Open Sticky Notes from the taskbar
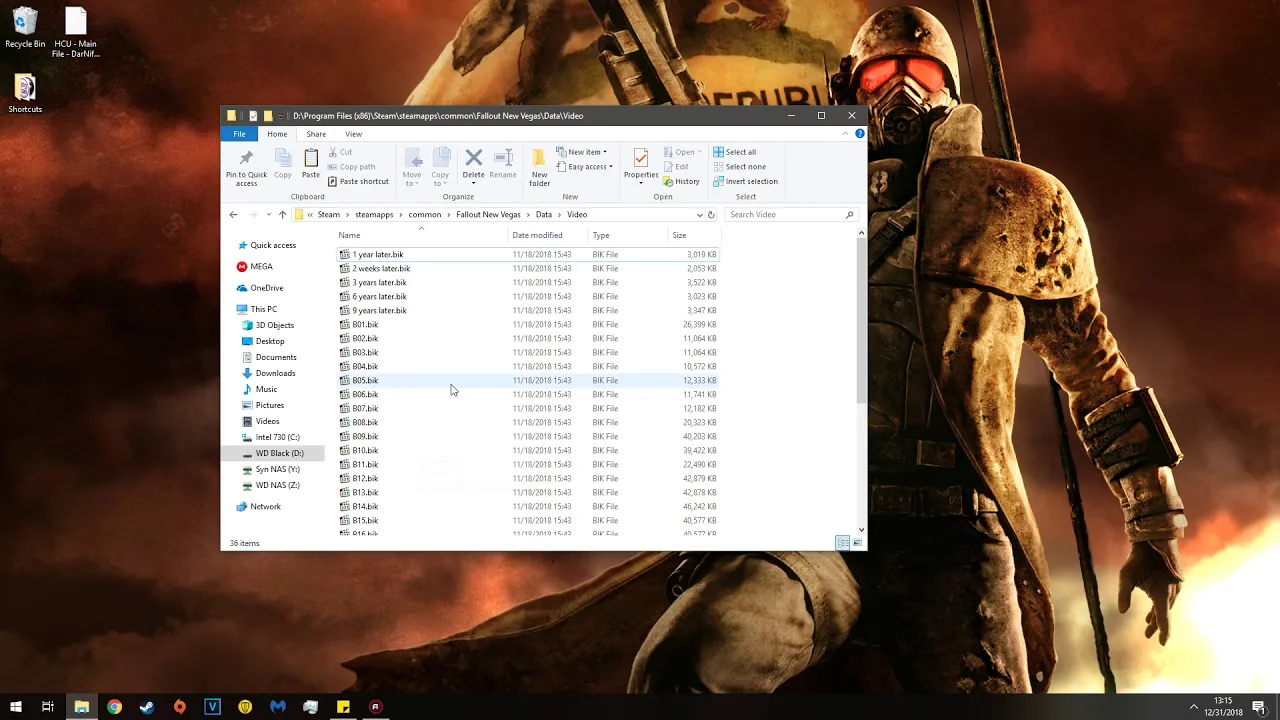This screenshot has height=720, width=1280. 343,707
